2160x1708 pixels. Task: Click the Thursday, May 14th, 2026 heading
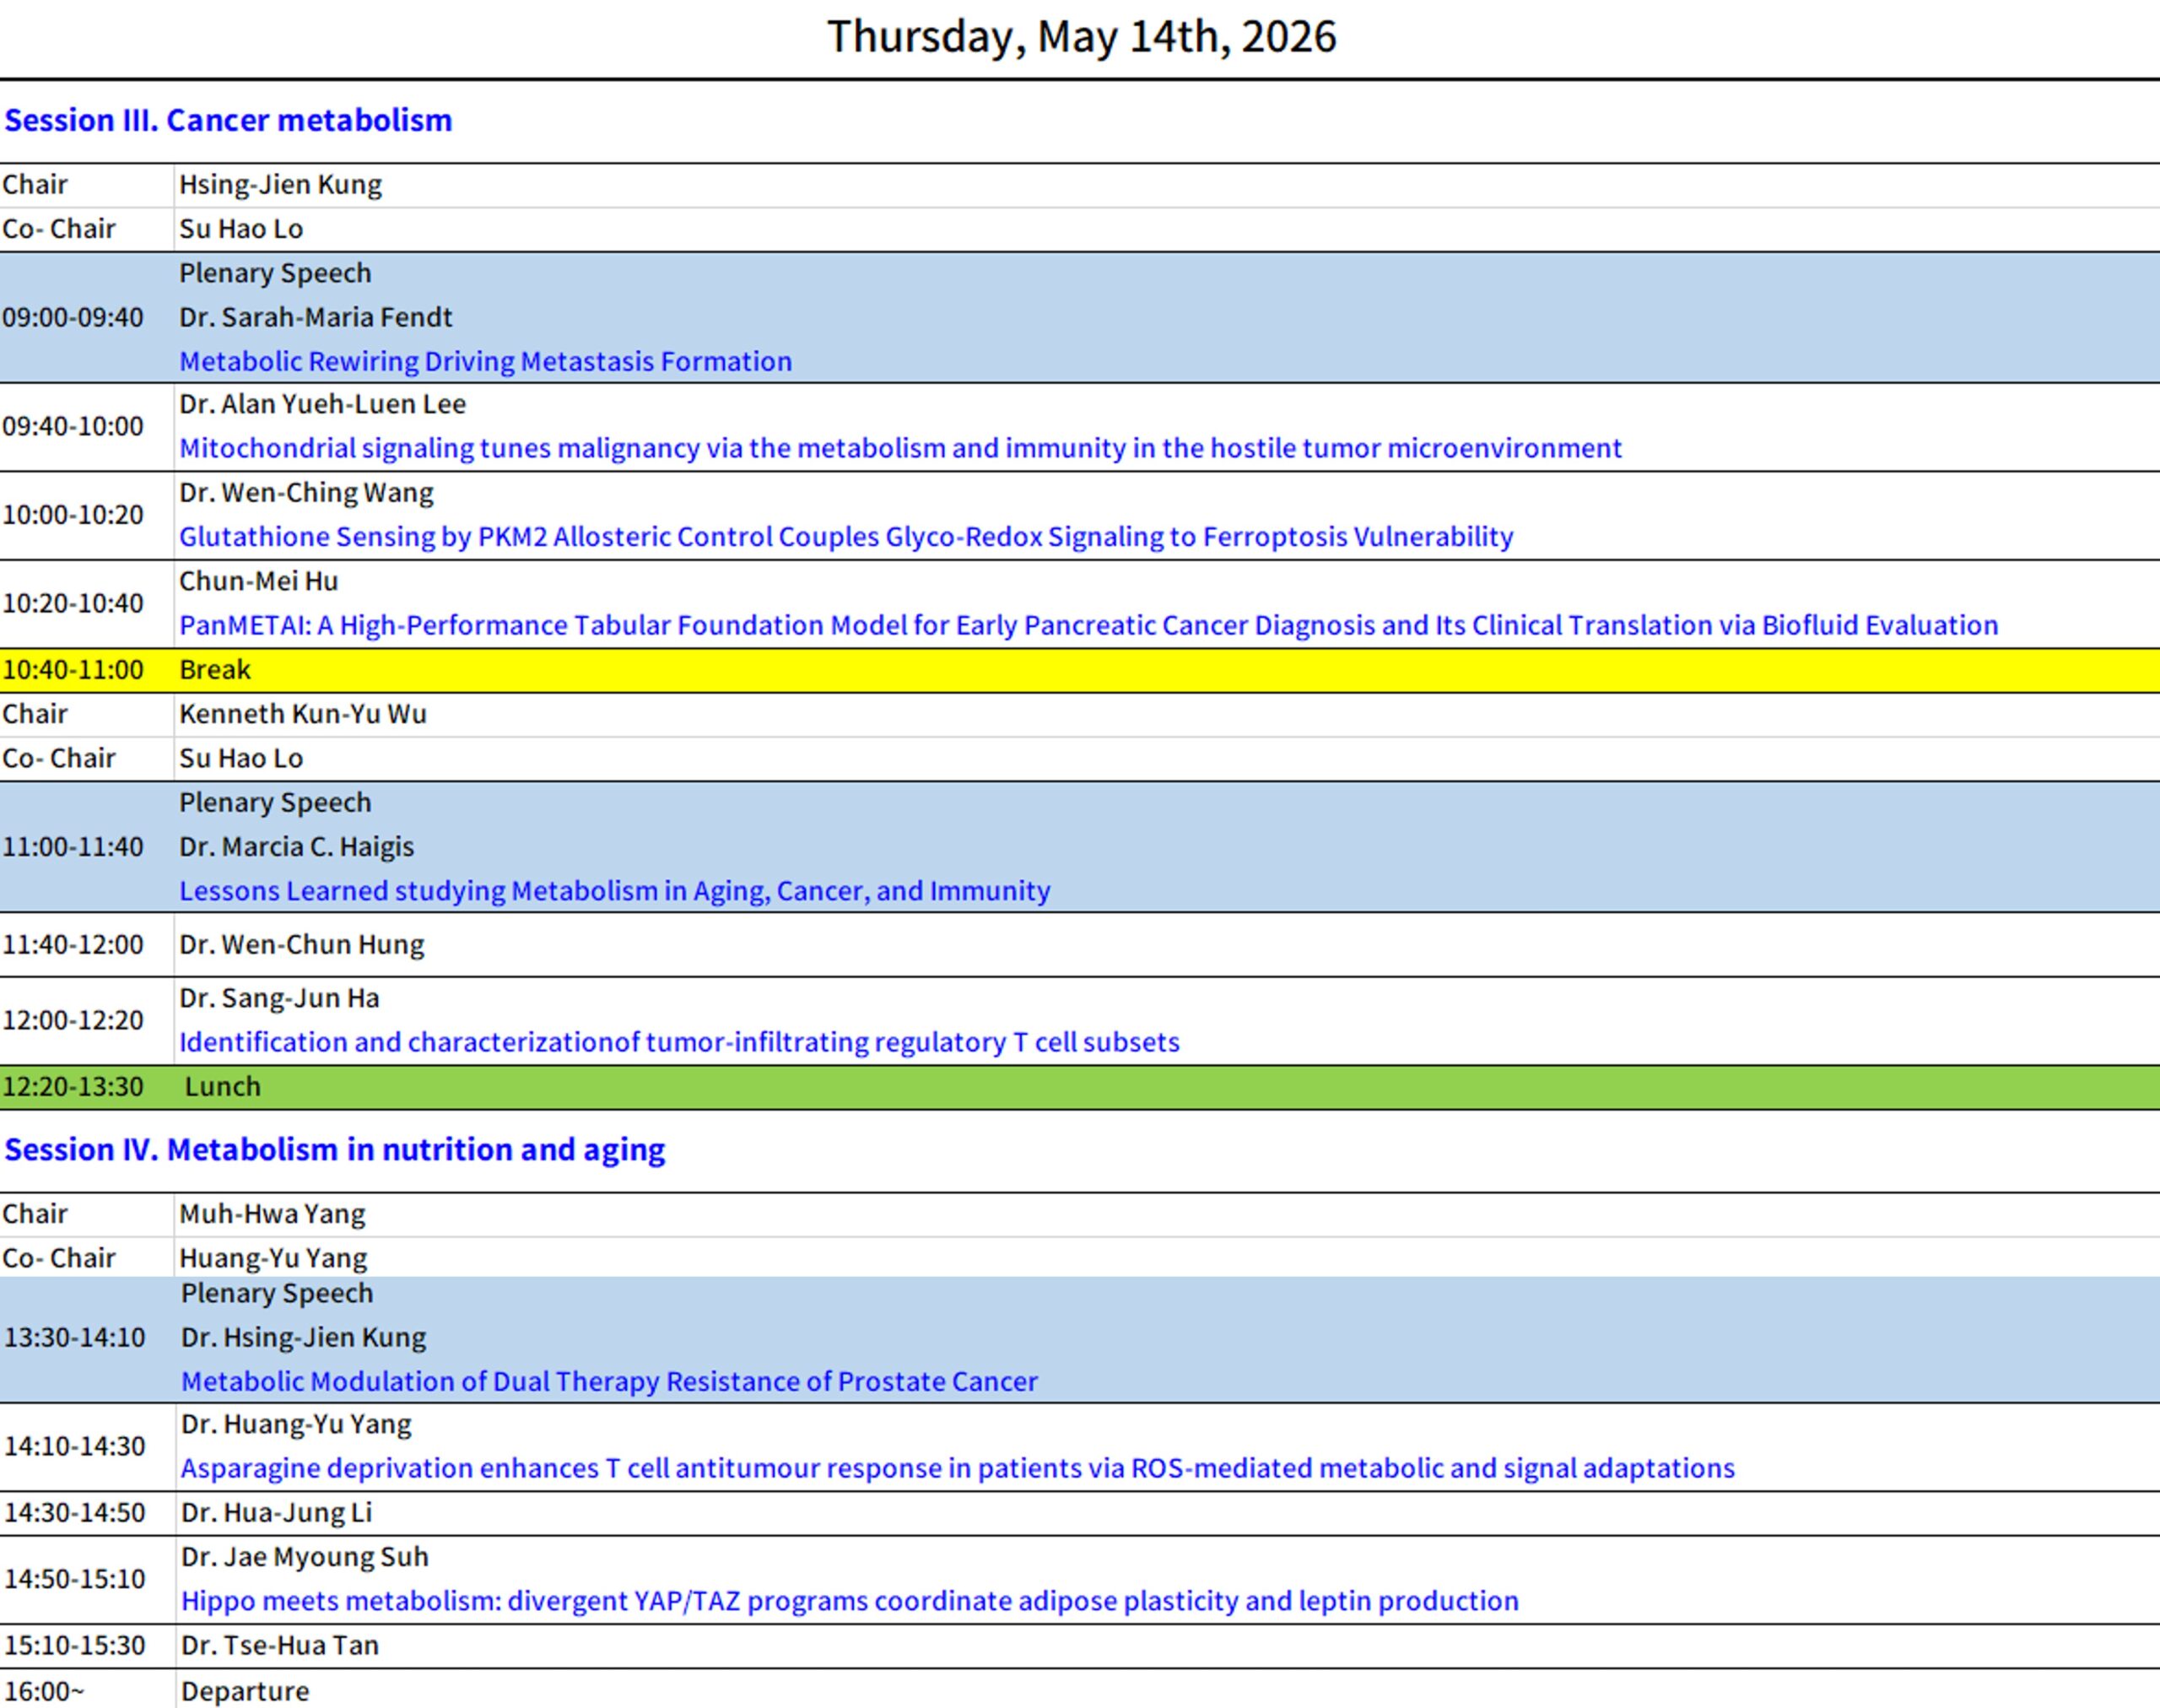coord(1081,37)
